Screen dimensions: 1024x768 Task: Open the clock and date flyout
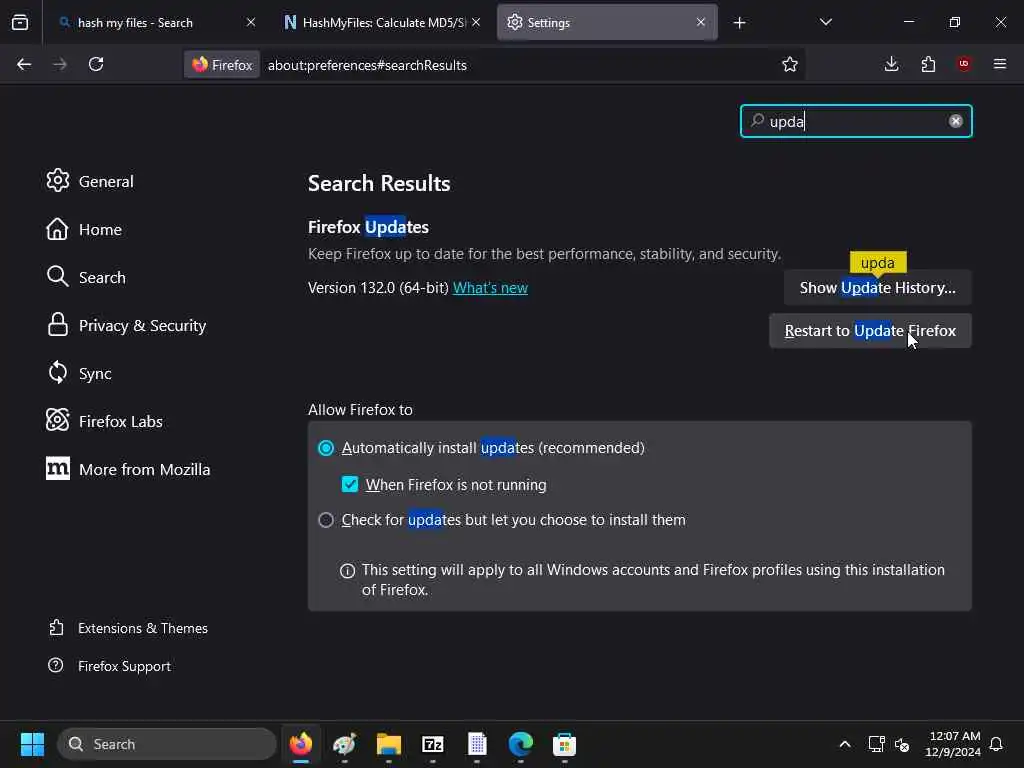[x=953, y=744]
